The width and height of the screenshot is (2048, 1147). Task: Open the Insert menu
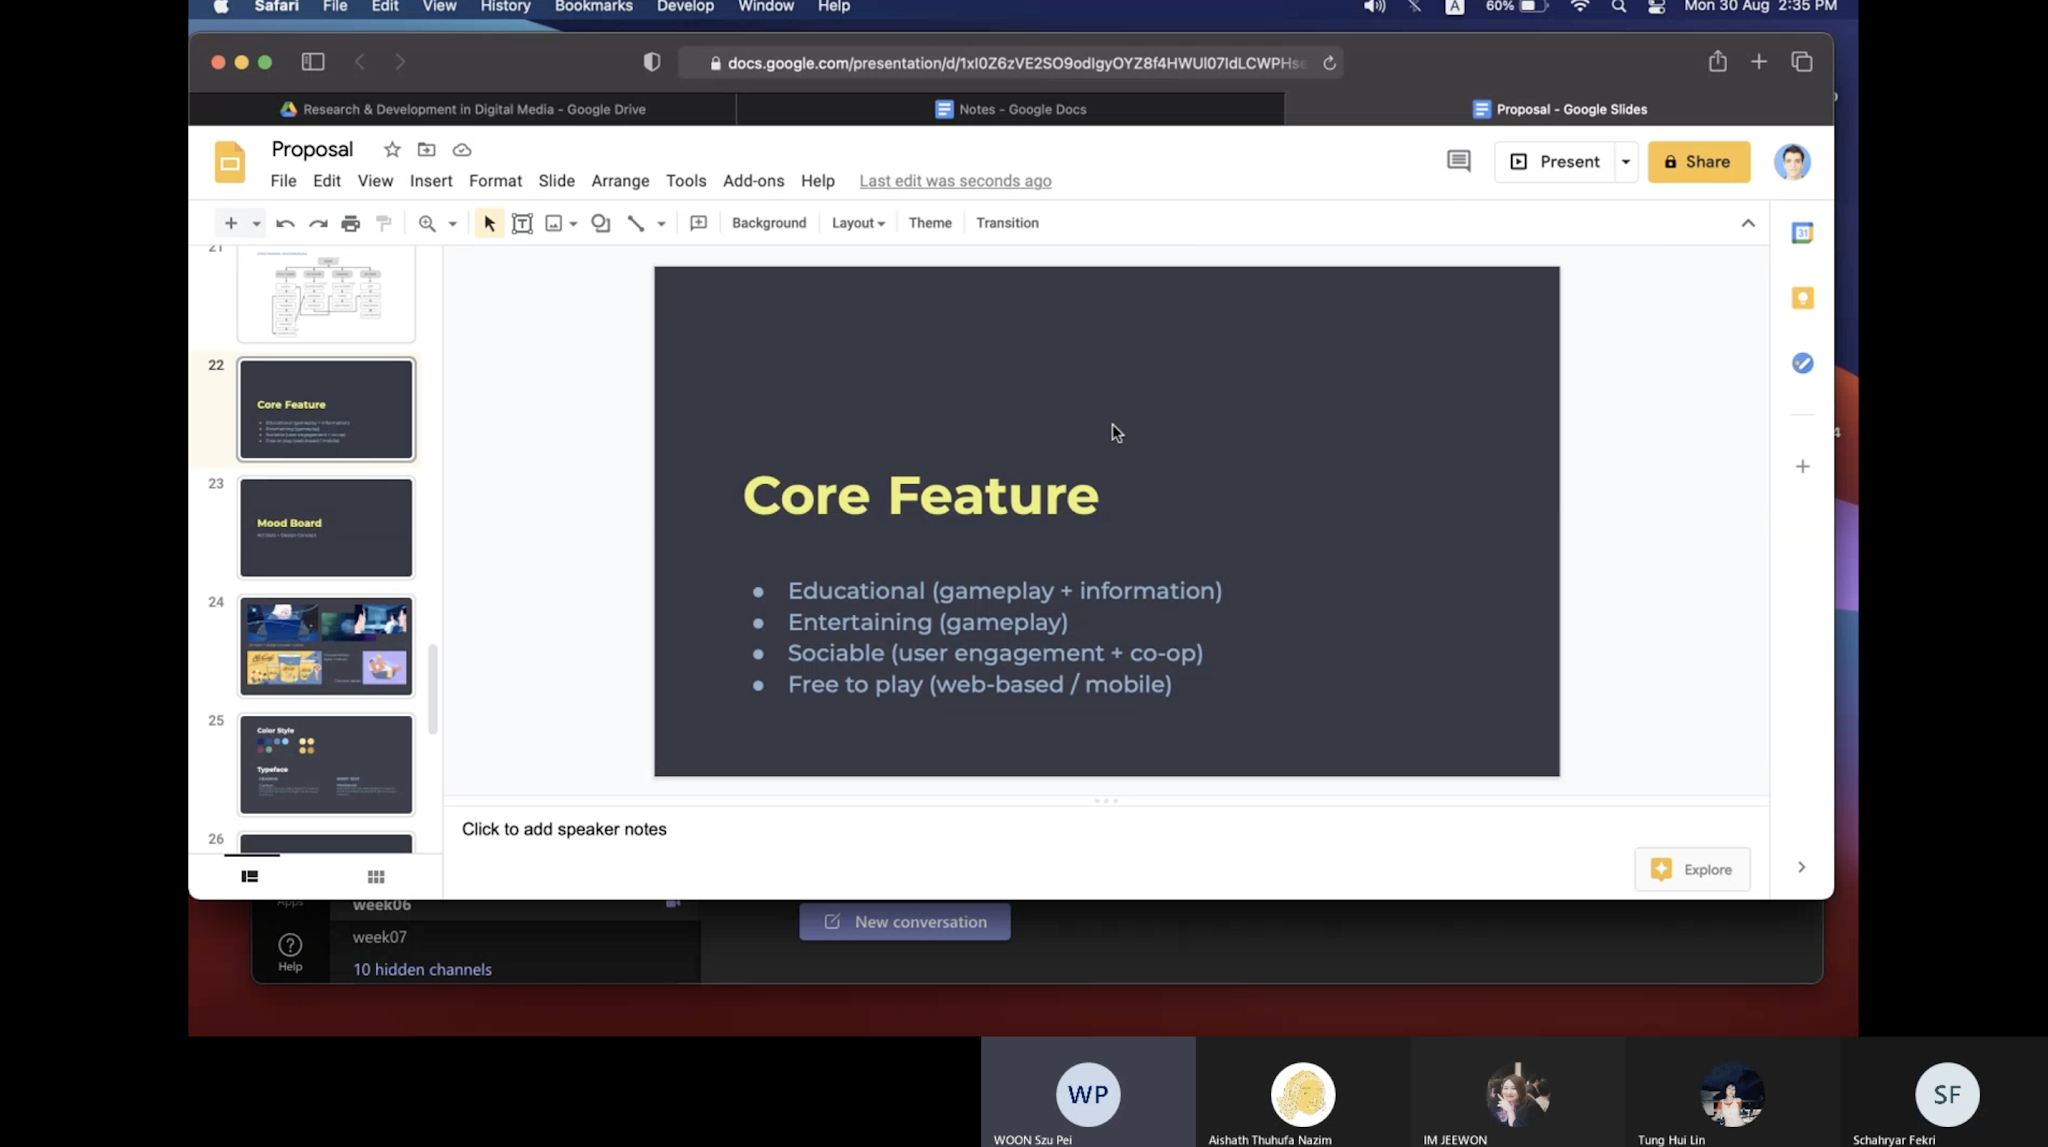(431, 181)
